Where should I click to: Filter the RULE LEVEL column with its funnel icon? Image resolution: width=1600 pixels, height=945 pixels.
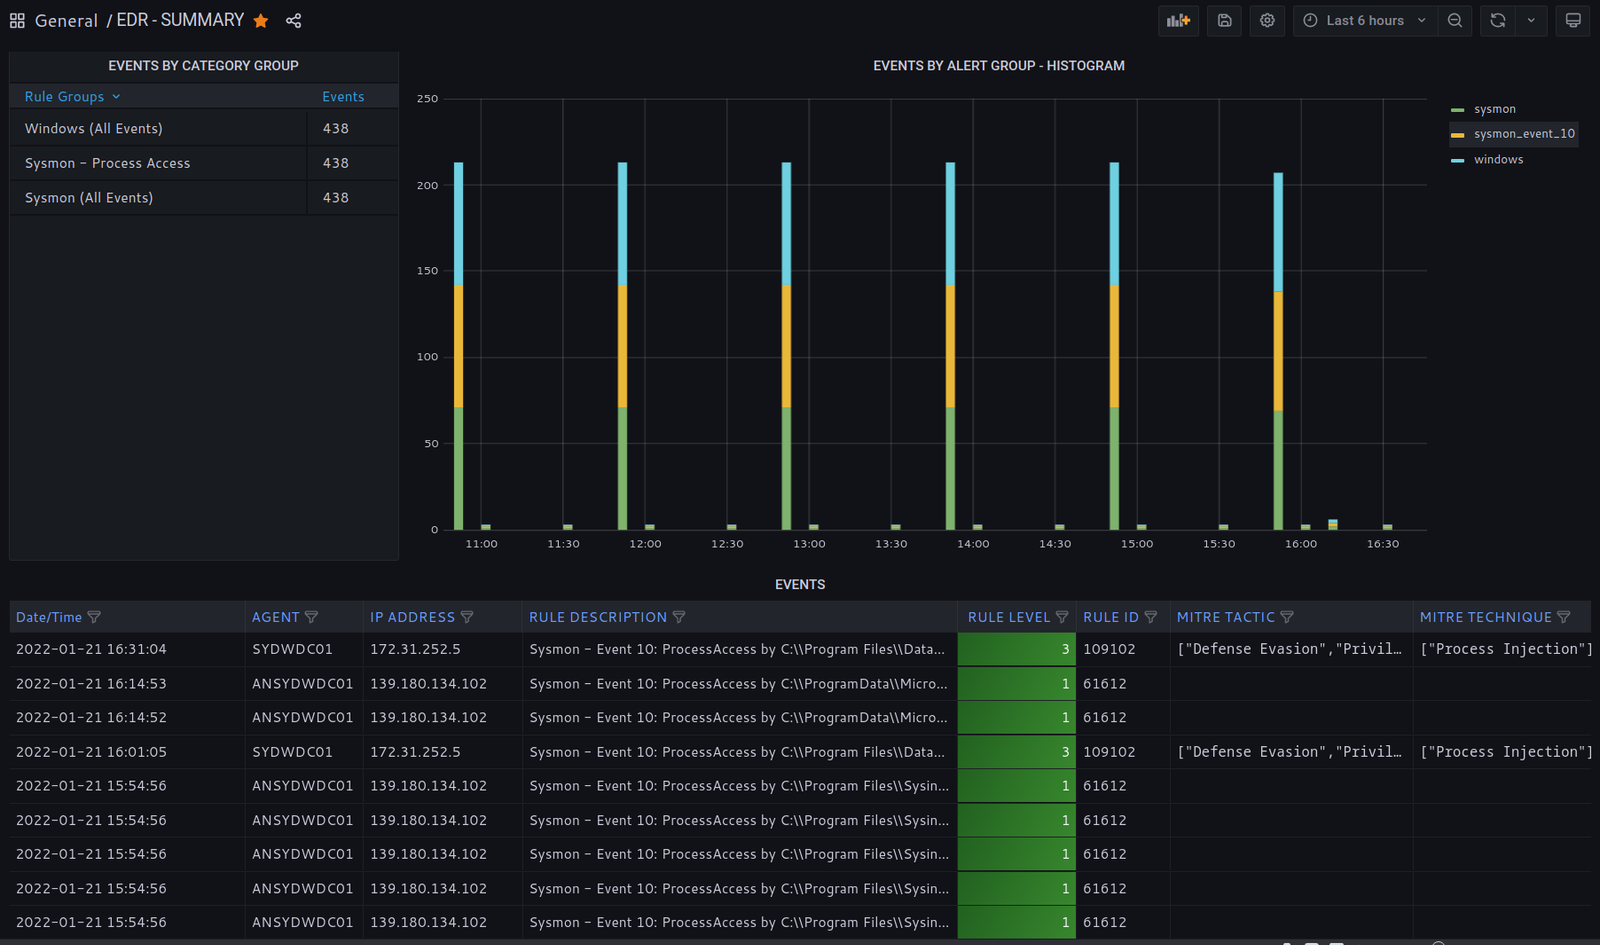pos(1062,618)
